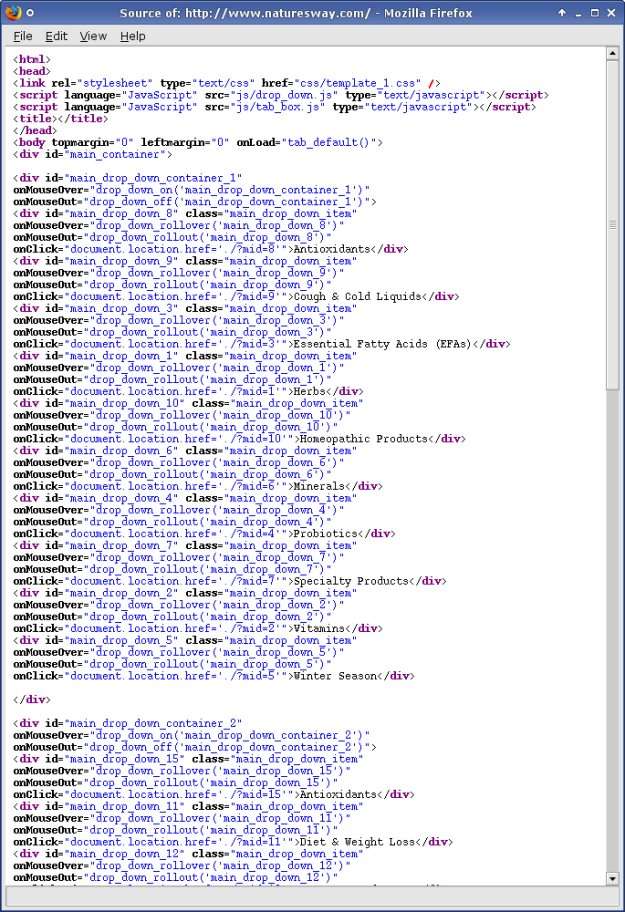Viewport: 625px width, 912px height.
Task: Click the empty title tag line
Action: click(60, 119)
